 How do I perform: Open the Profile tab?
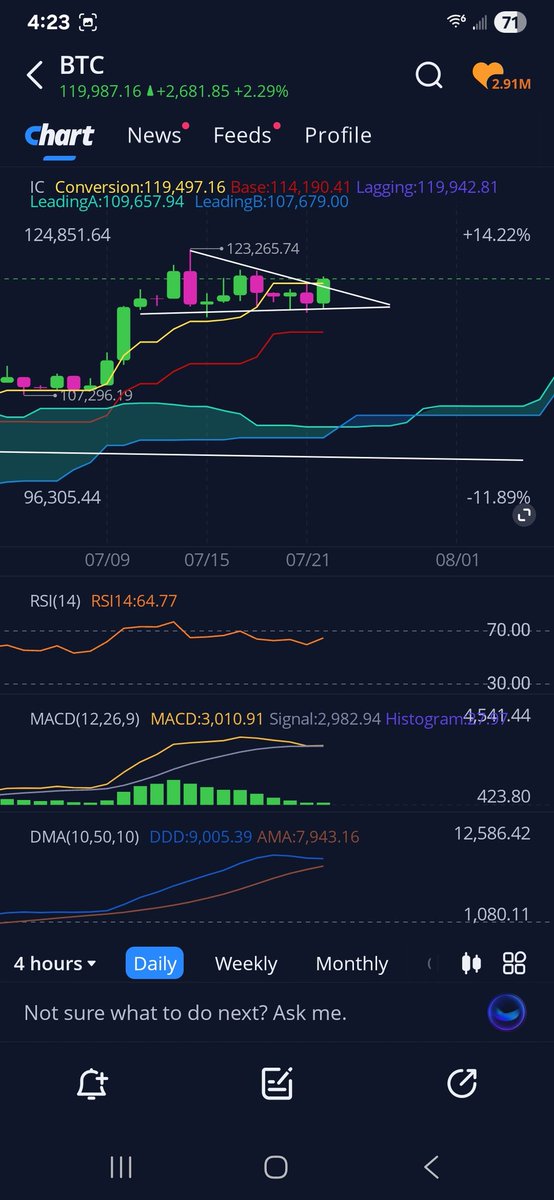point(338,135)
